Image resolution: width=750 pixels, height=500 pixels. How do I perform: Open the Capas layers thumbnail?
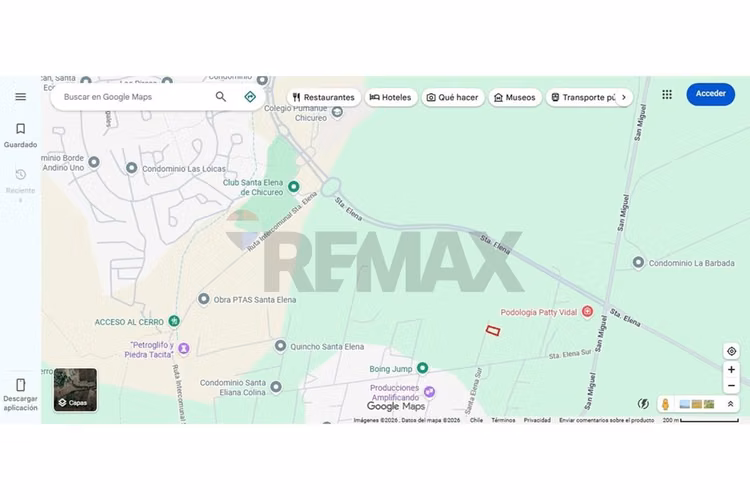(x=75, y=390)
